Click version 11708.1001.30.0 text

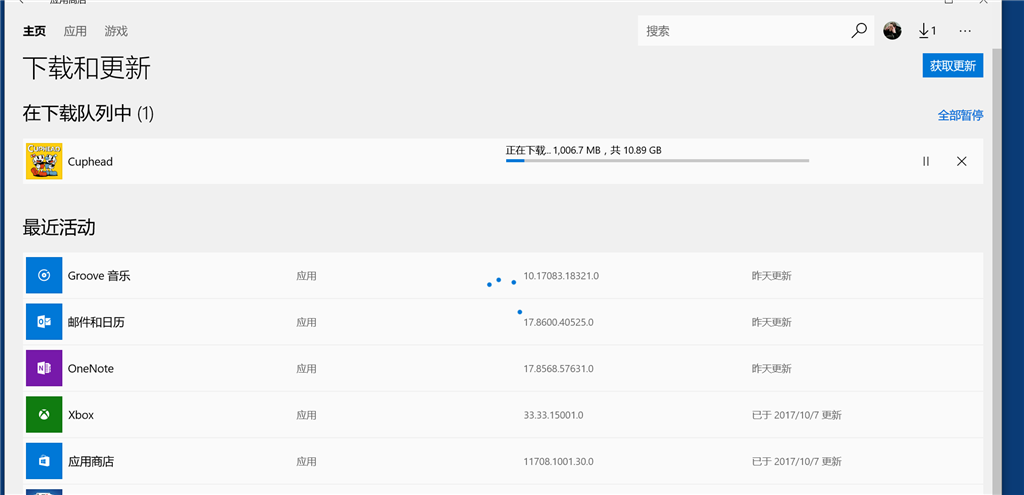pyautogui.click(x=558, y=462)
